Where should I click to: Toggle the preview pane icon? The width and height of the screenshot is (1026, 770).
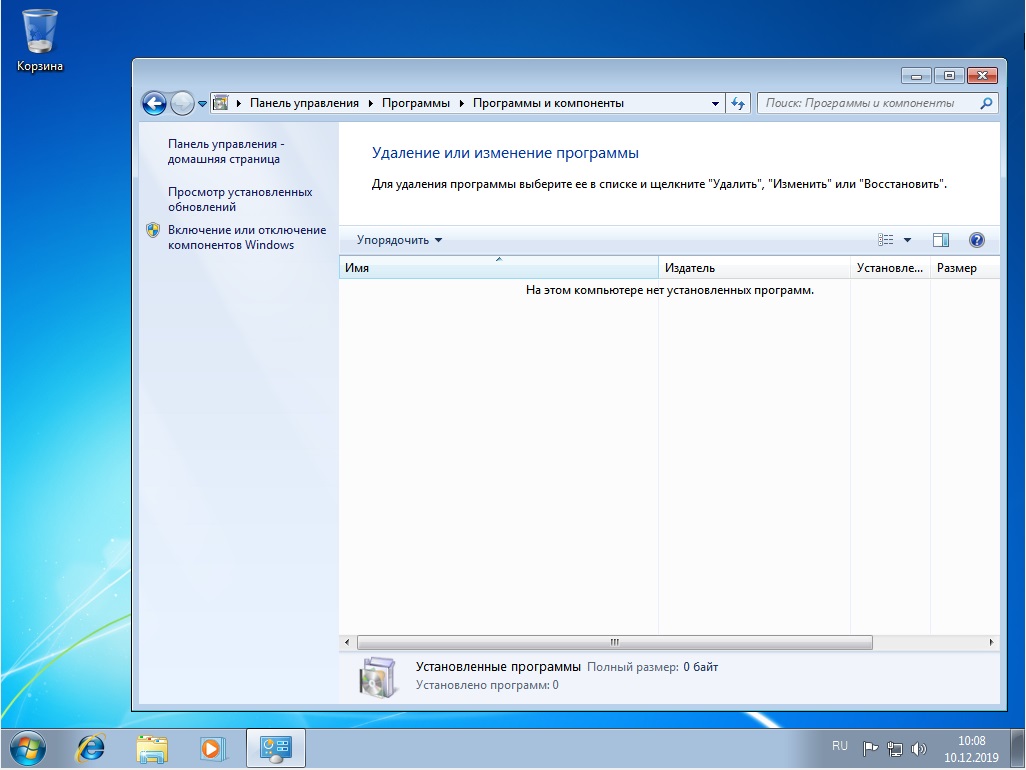coord(940,240)
